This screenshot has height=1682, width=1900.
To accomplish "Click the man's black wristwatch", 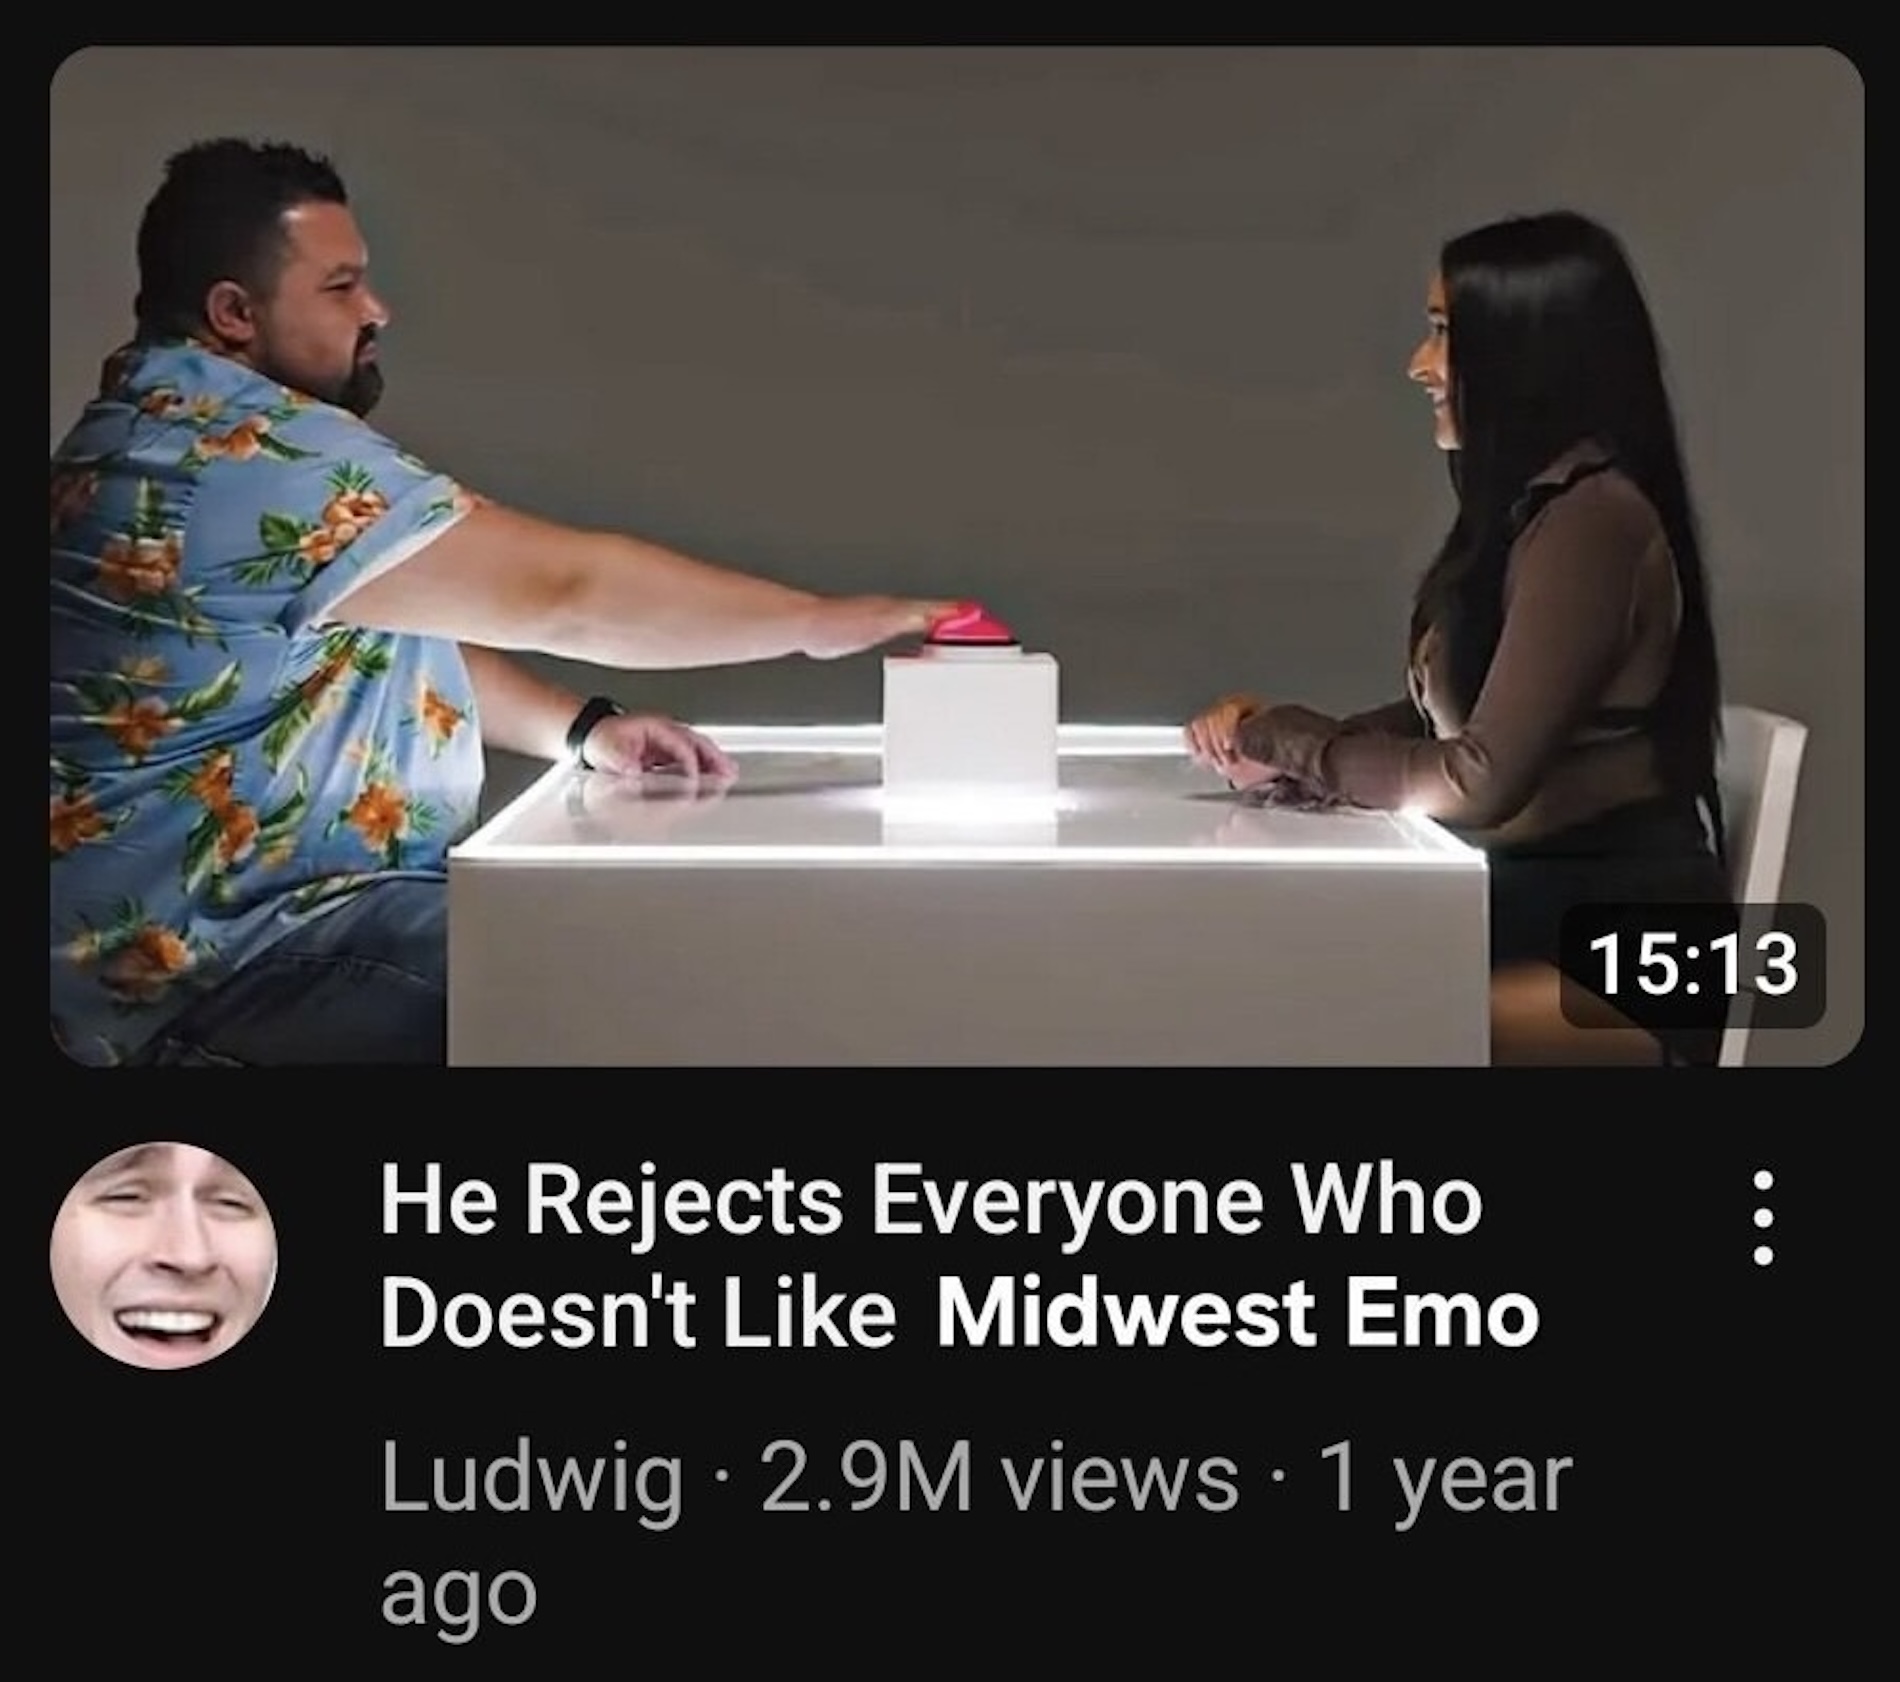I will [592, 730].
